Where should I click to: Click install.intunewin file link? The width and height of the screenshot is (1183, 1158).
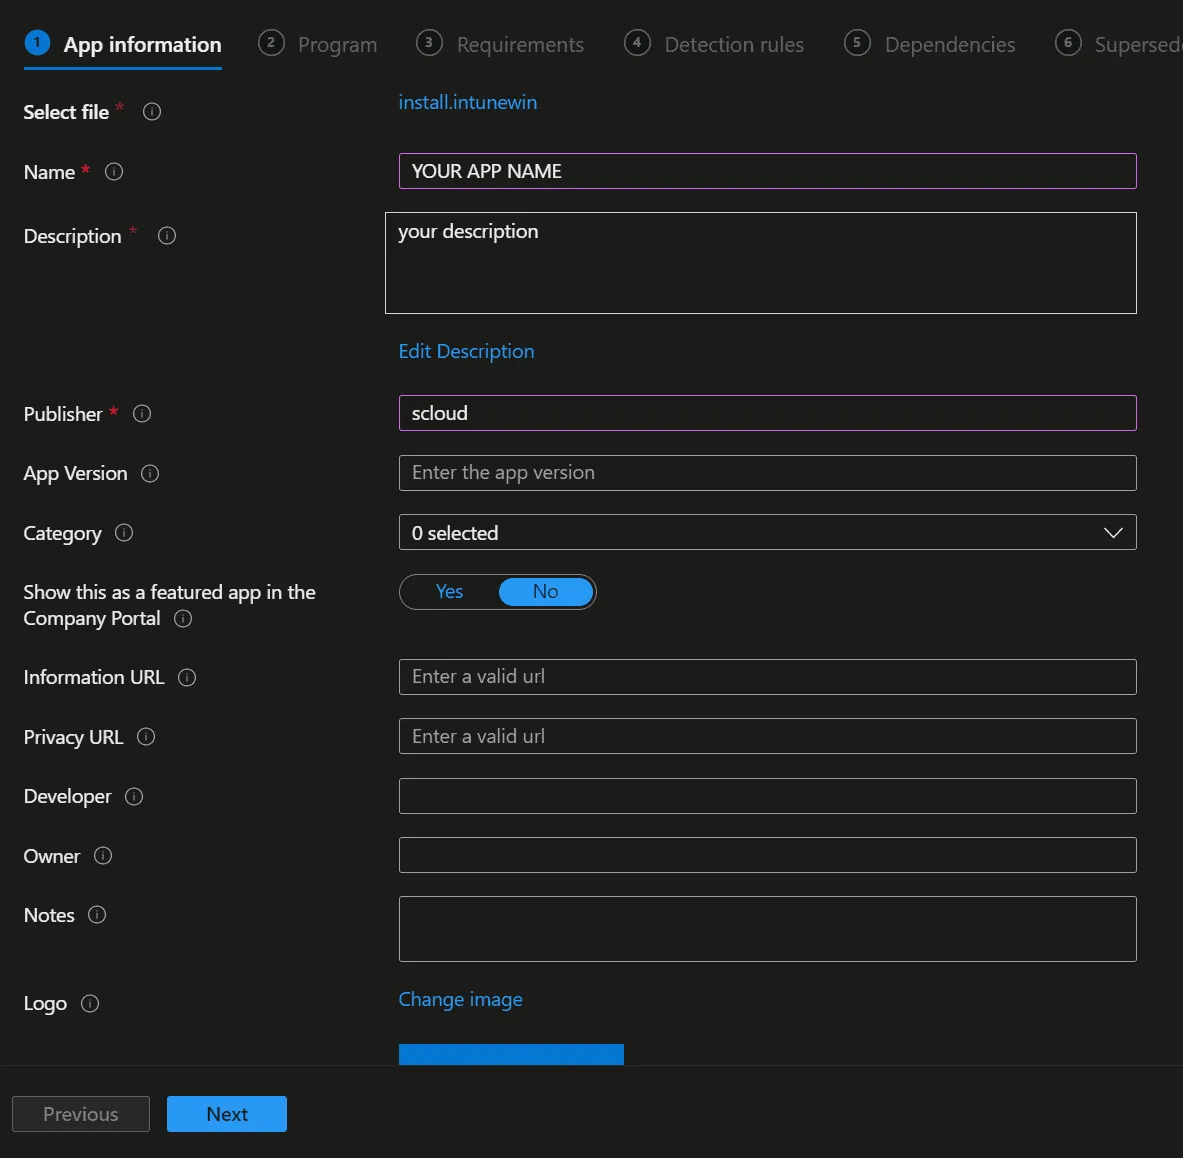pyautogui.click(x=468, y=103)
